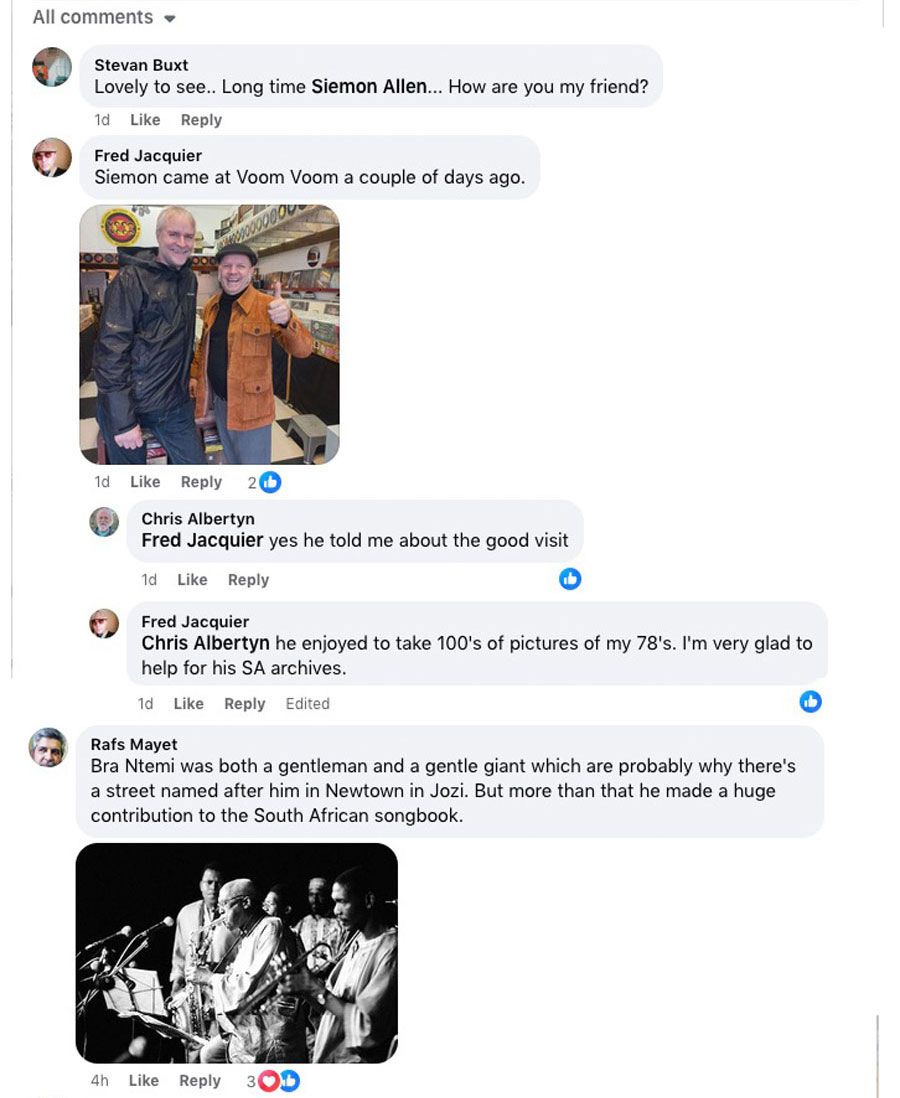Reply to Stevan Buxt's comment
The image size is (900, 1098).
click(201, 120)
